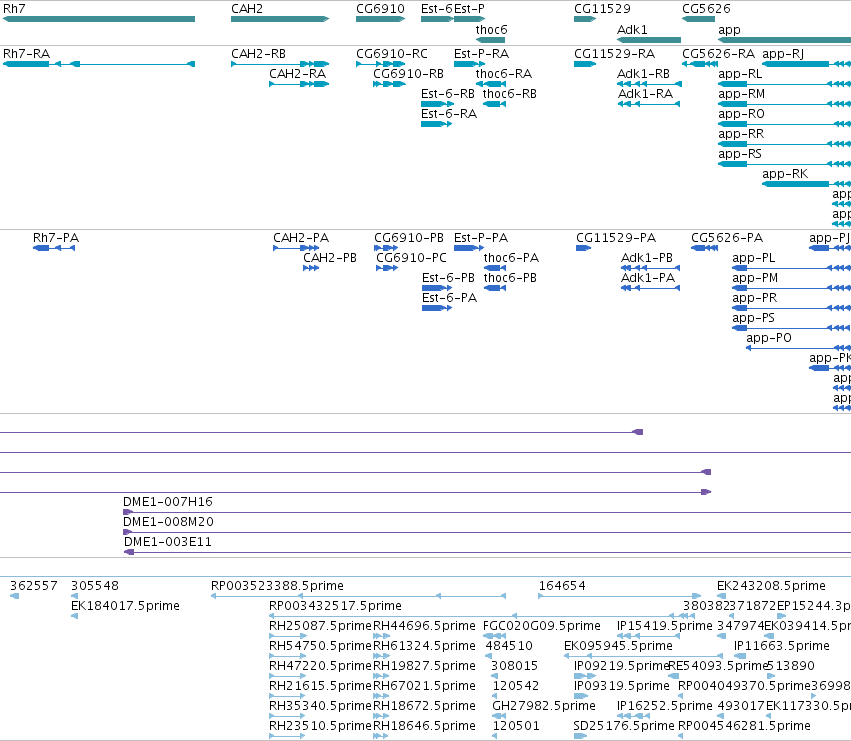Image resolution: width=851 pixels, height=741 pixels.
Task: Click the CG6910 gene label
Action: 380,9
